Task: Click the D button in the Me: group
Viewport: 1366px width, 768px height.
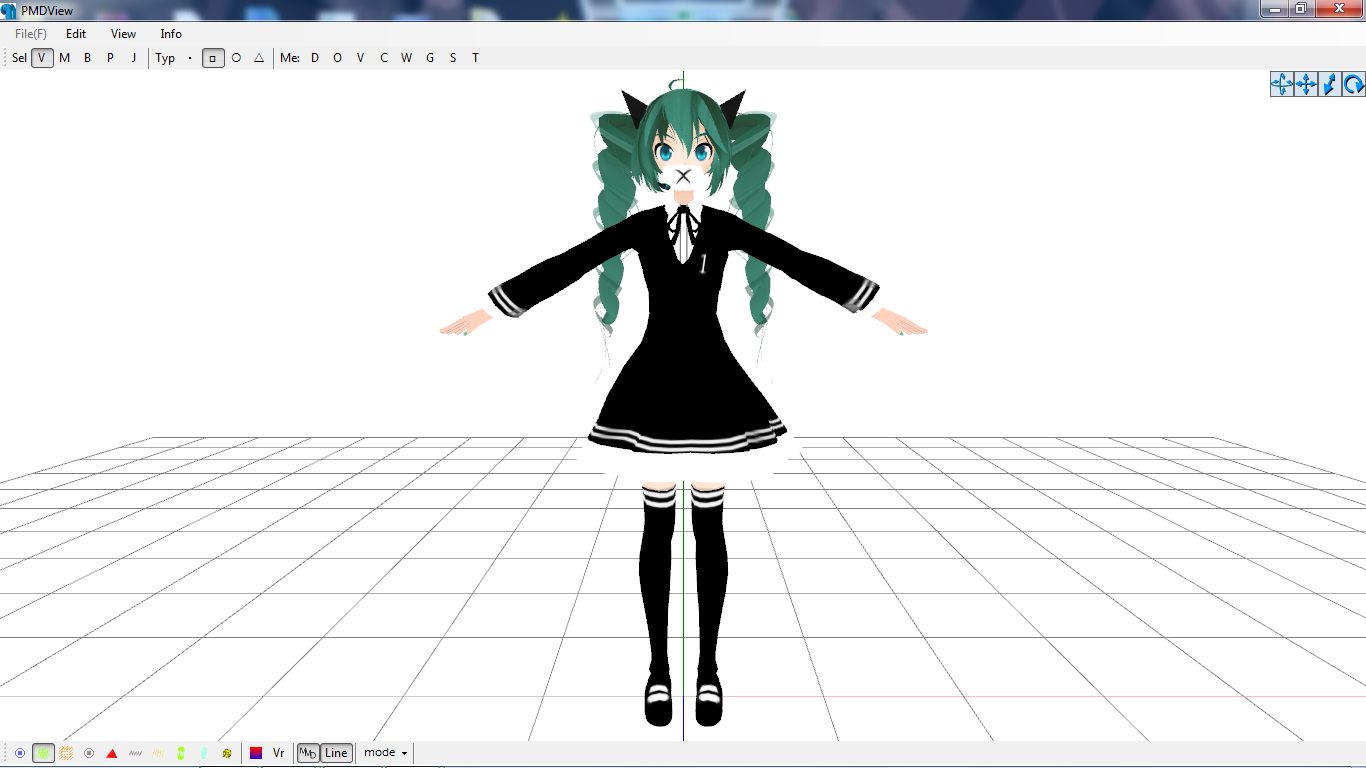Action: tap(315, 58)
